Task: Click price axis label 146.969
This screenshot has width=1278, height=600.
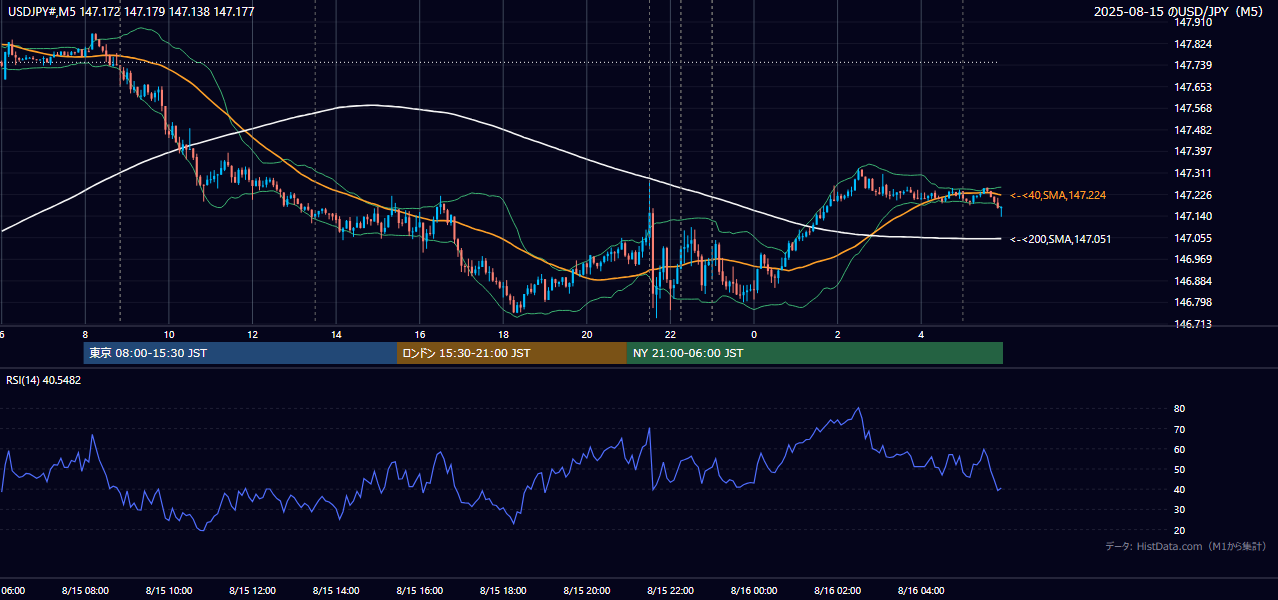Action: (x=1193, y=259)
